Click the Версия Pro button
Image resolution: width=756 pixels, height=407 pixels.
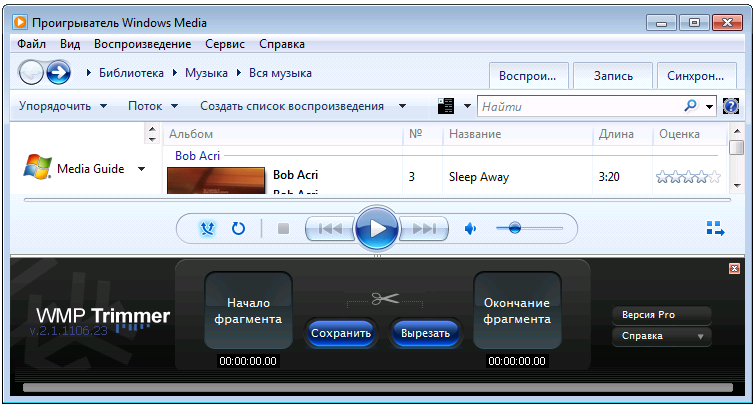(662, 315)
